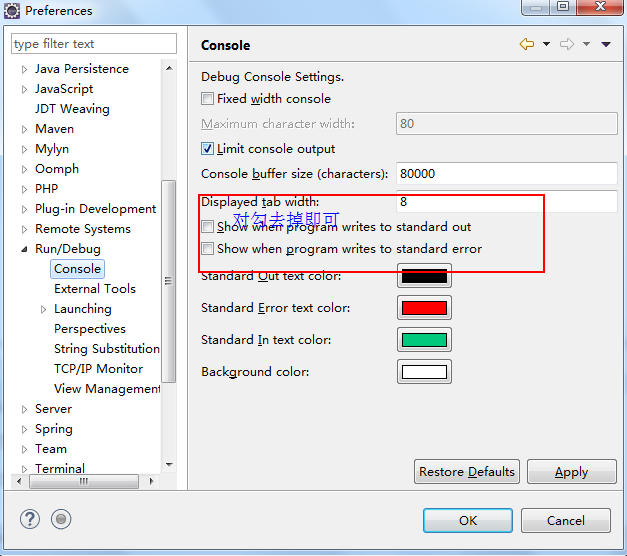The image size is (627, 556).
Task: Pick the Standard Out text color swatch
Action: pos(424,276)
